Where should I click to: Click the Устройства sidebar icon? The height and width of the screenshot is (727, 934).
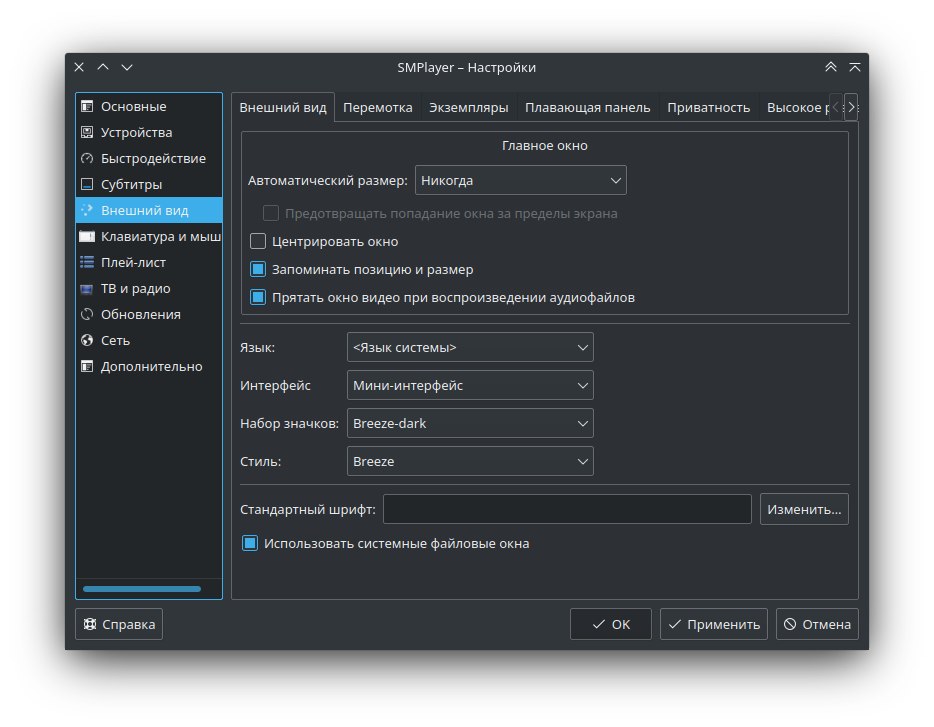coord(87,132)
